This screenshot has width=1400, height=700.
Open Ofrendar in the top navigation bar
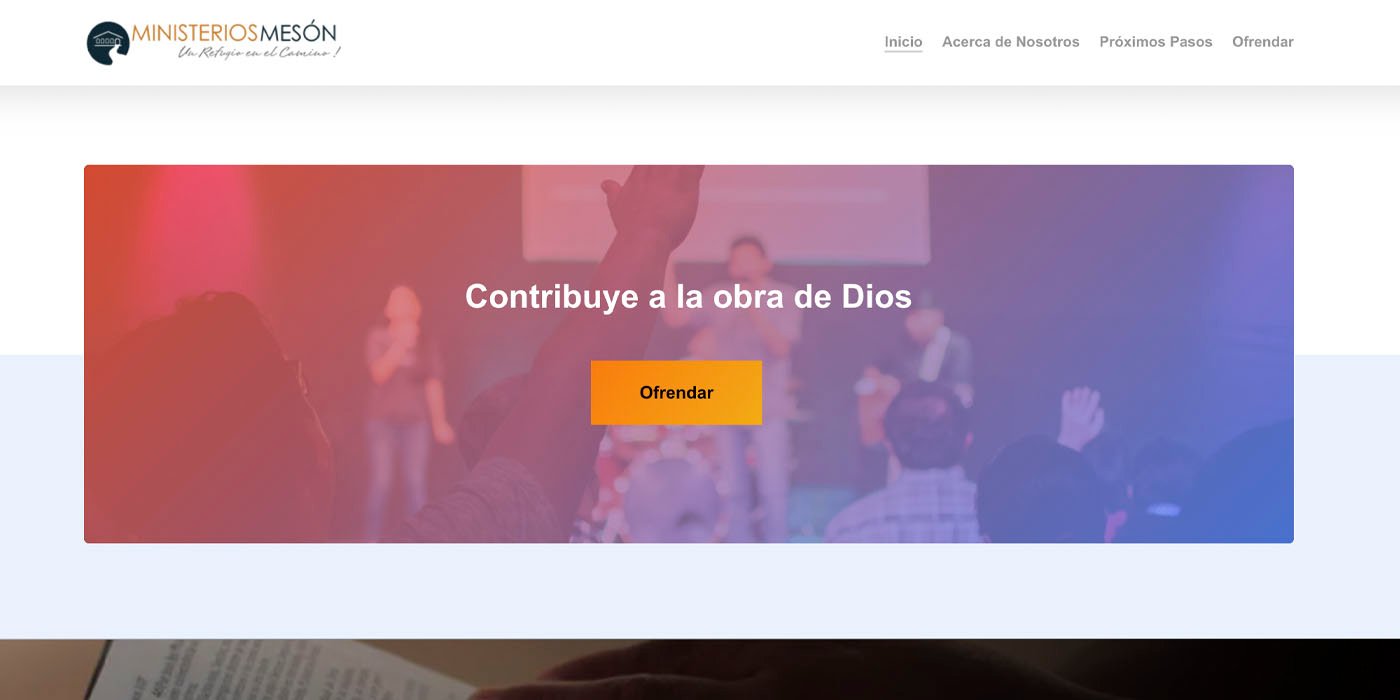(1262, 42)
